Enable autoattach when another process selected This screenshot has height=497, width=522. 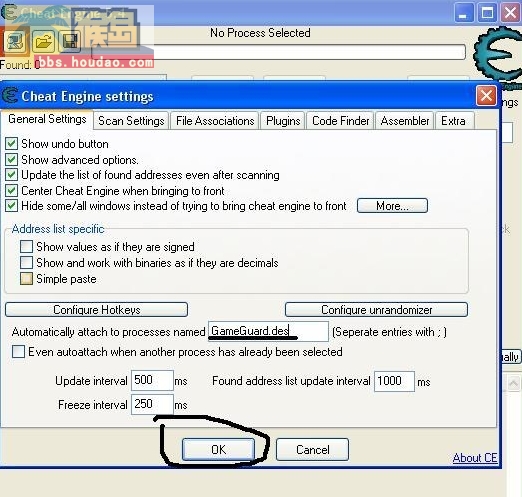[x=18, y=352]
